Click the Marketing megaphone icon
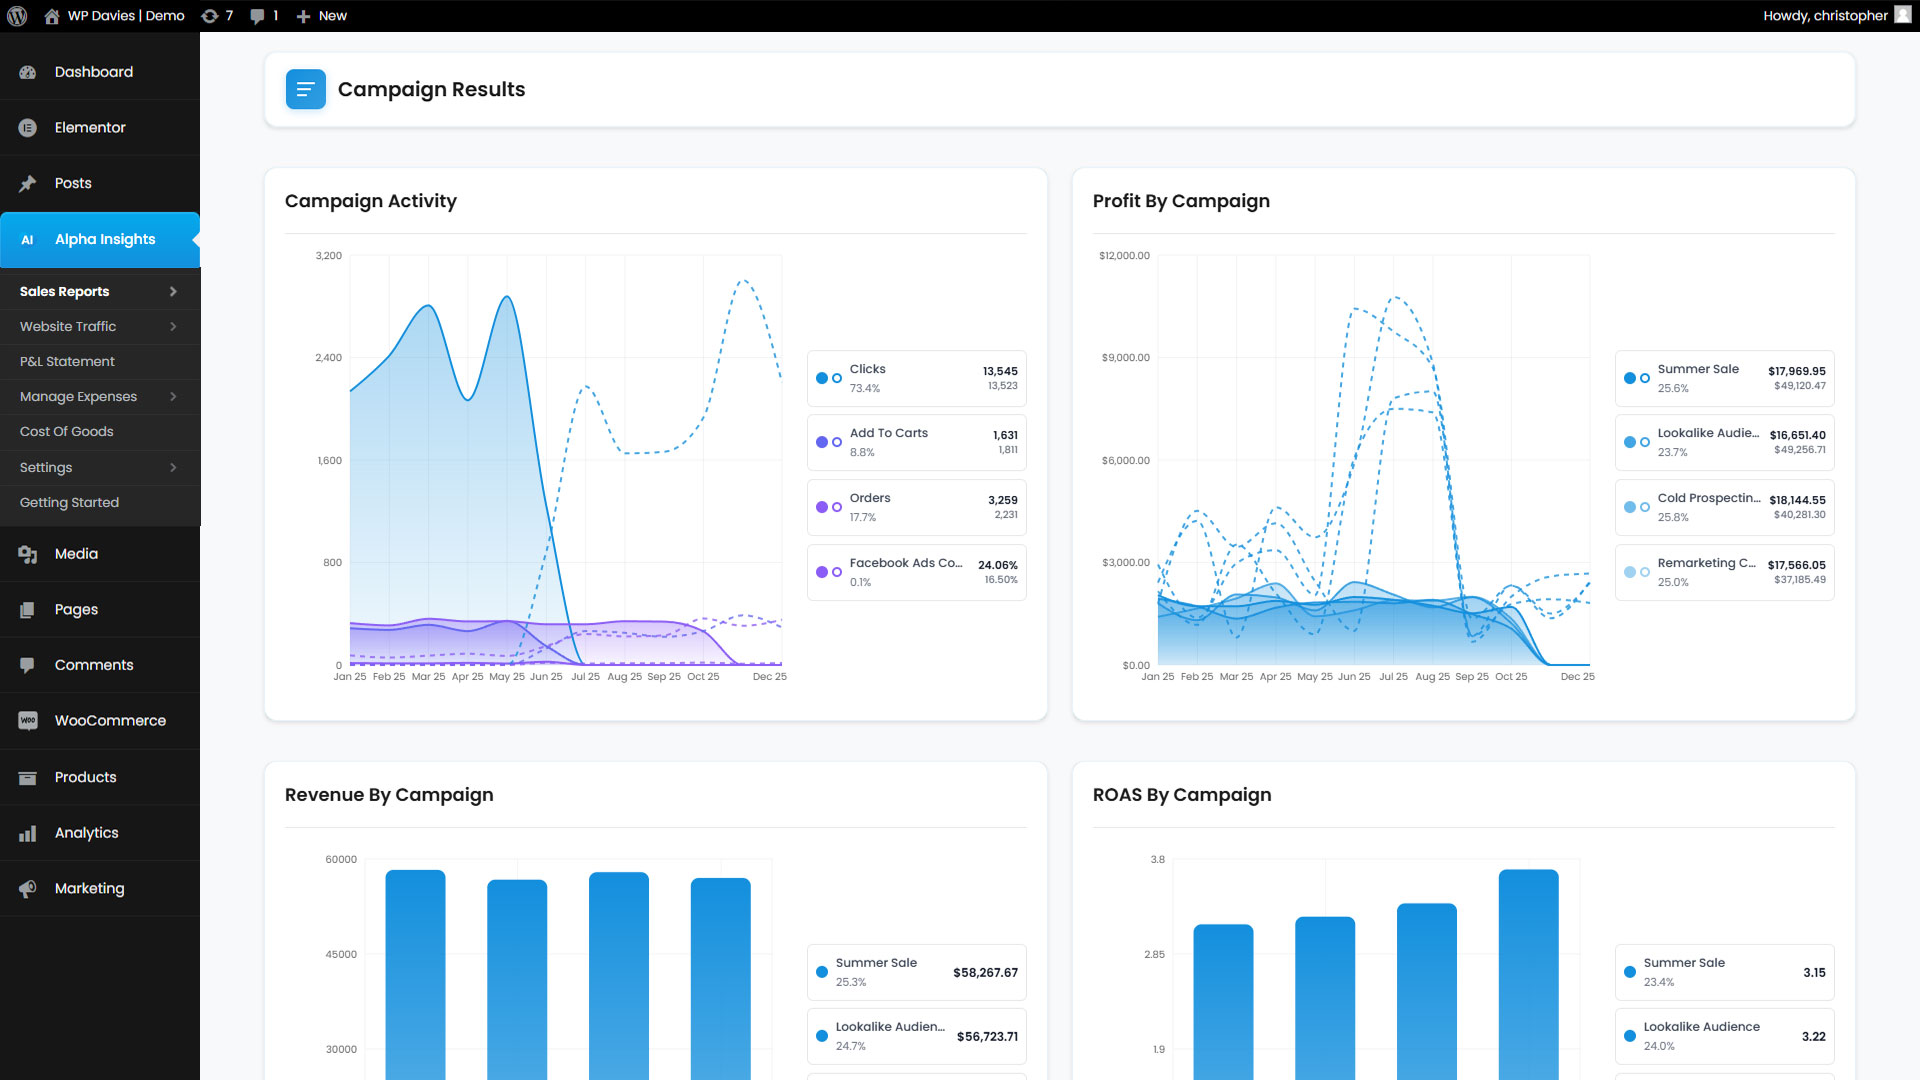 pos(28,888)
